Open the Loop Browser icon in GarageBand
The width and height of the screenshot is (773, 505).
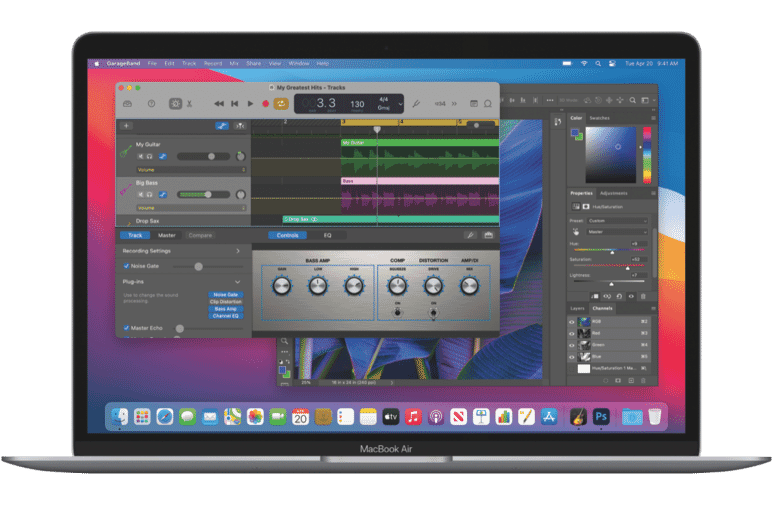(x=488, y=104)
